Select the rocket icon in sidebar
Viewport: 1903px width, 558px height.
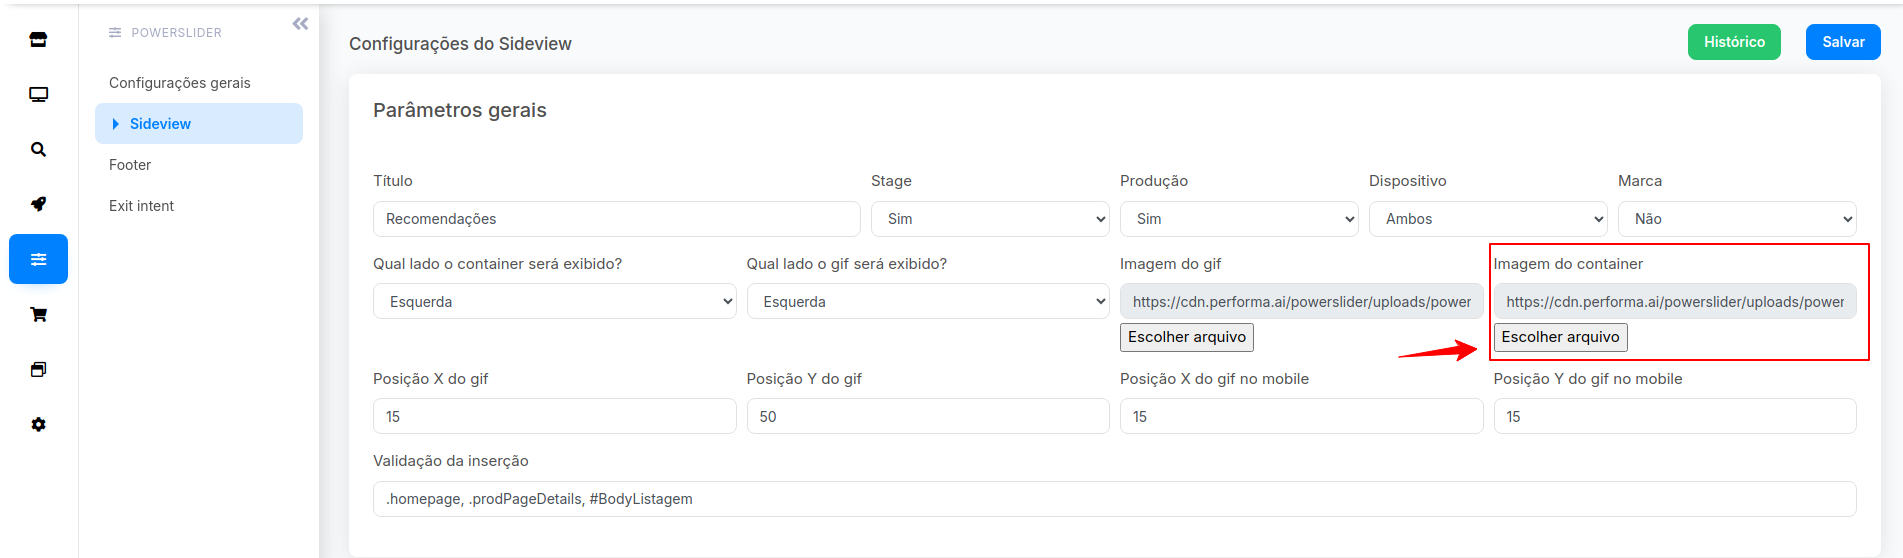[x=38, y=204]
